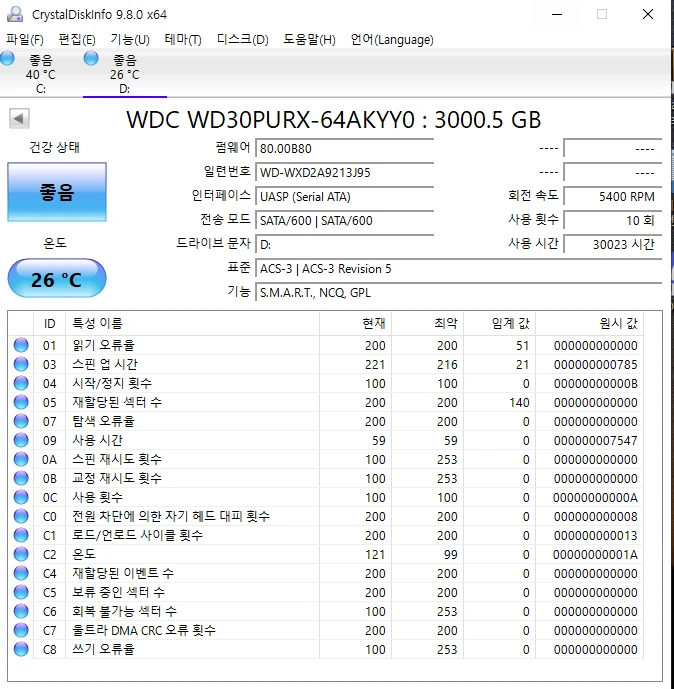
Task: Click raw value 00000000001A
Action: [595, 554]
